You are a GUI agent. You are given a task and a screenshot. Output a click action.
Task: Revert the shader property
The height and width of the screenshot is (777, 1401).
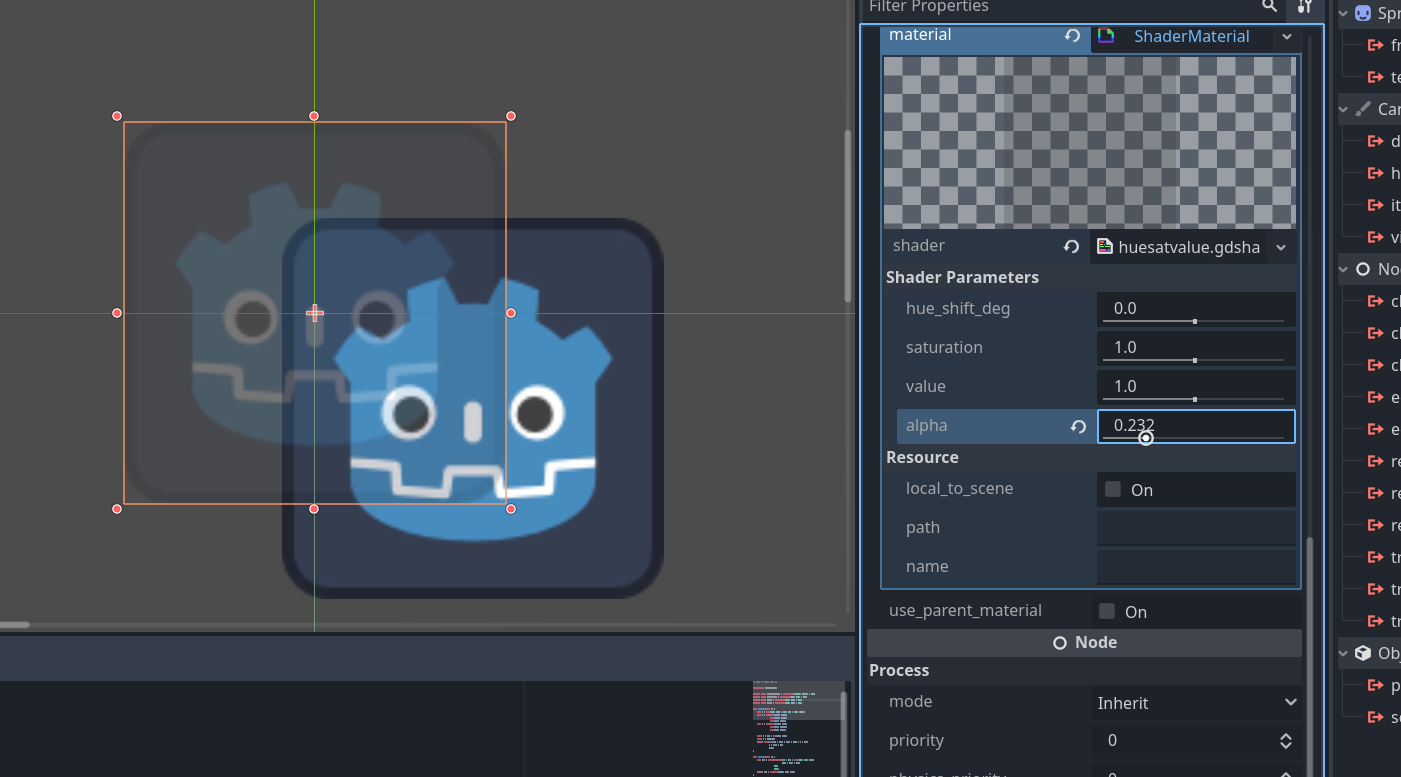click(x=1072, y=246)
